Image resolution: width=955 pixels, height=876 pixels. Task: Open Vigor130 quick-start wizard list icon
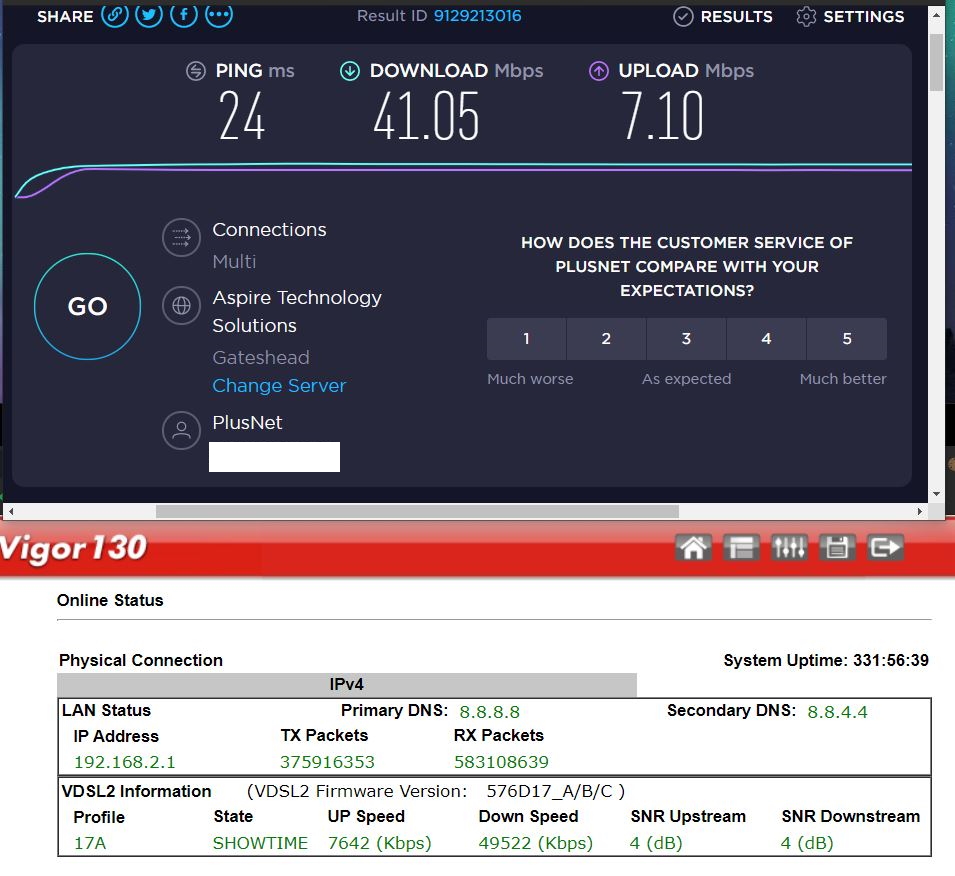(741, 547)
